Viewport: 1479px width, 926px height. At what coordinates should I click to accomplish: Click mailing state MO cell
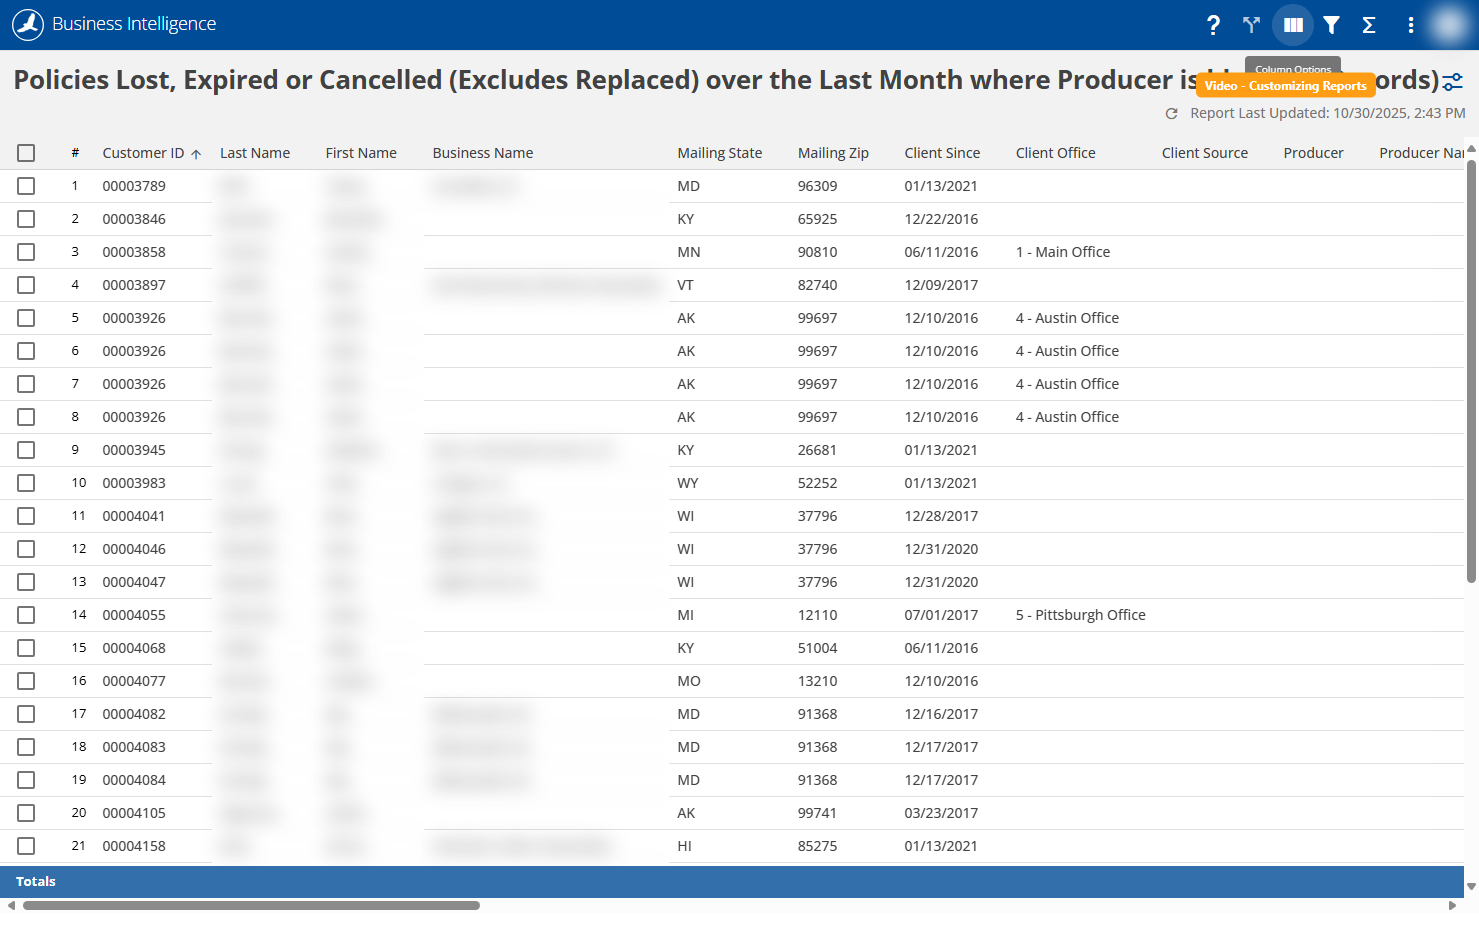pyautogui.click(x=689, y=681)
